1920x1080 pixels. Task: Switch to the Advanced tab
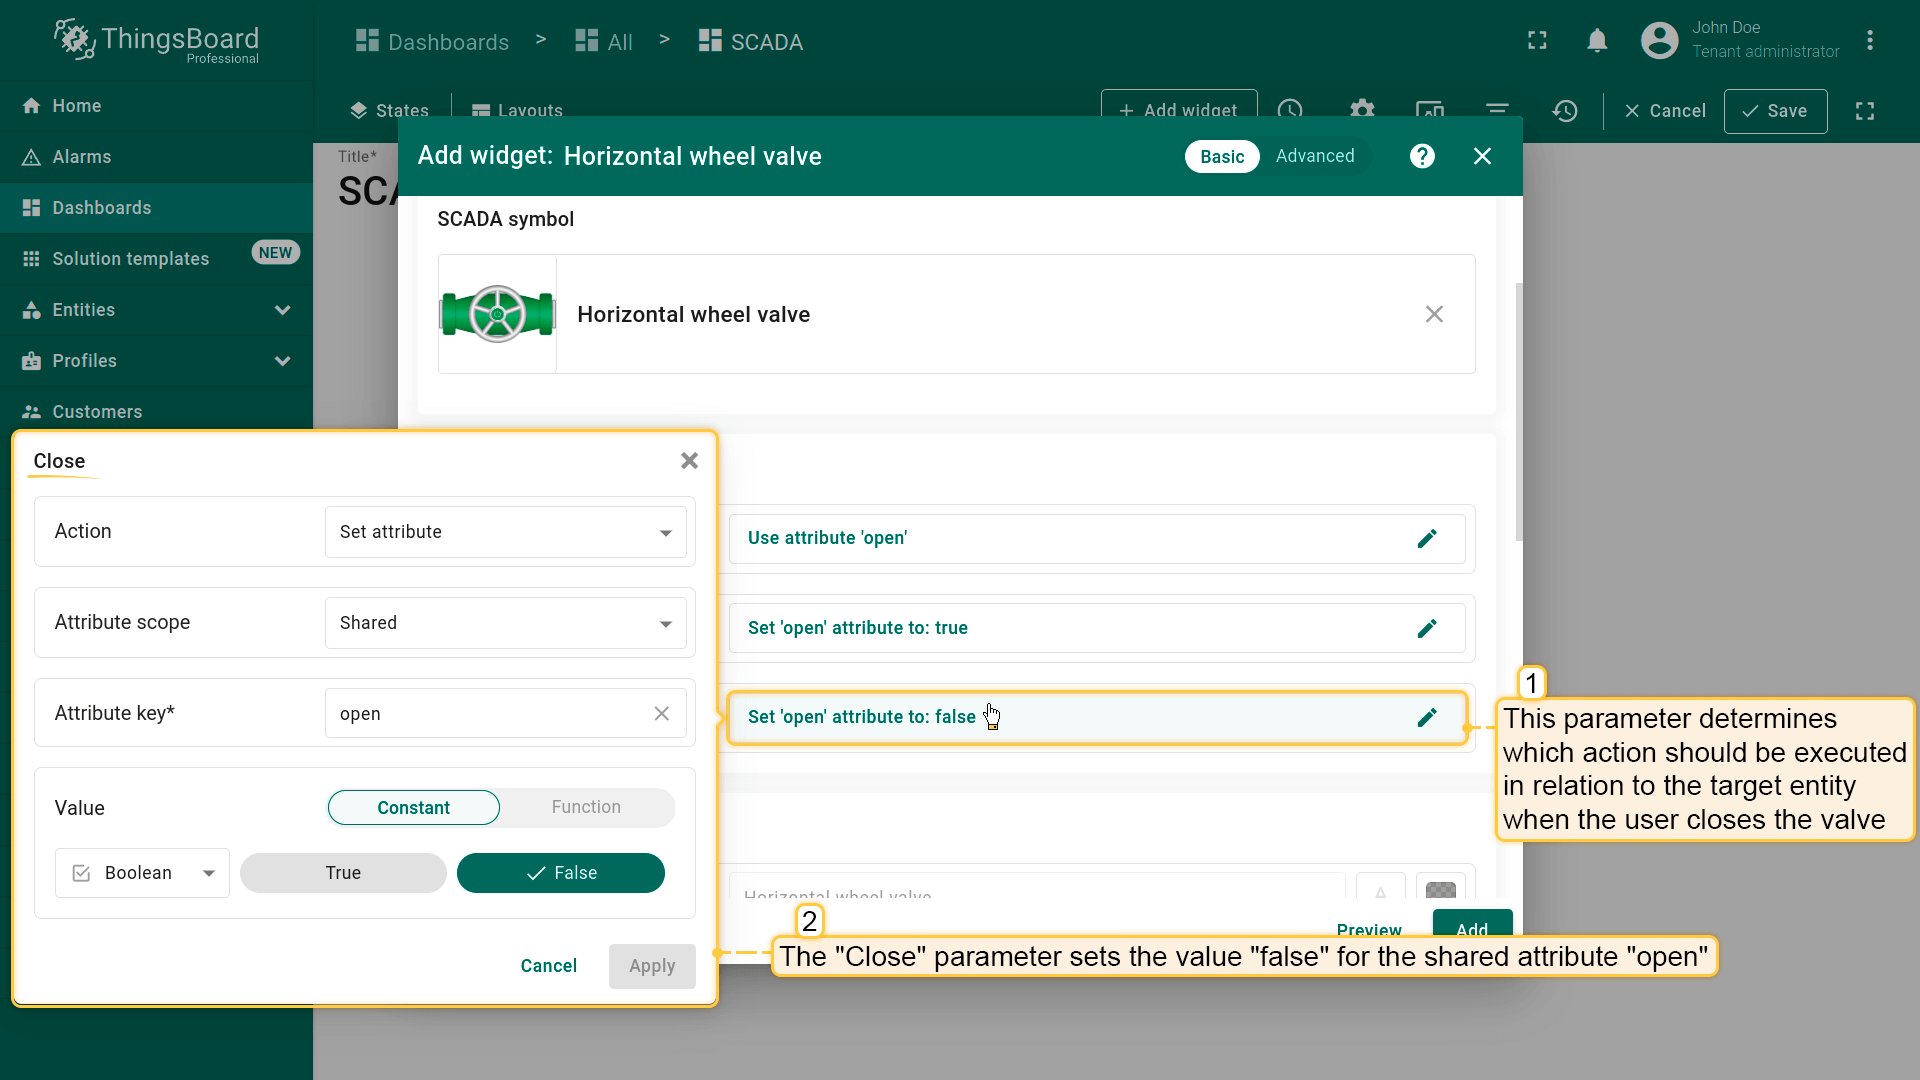[x=1314, y=156]
